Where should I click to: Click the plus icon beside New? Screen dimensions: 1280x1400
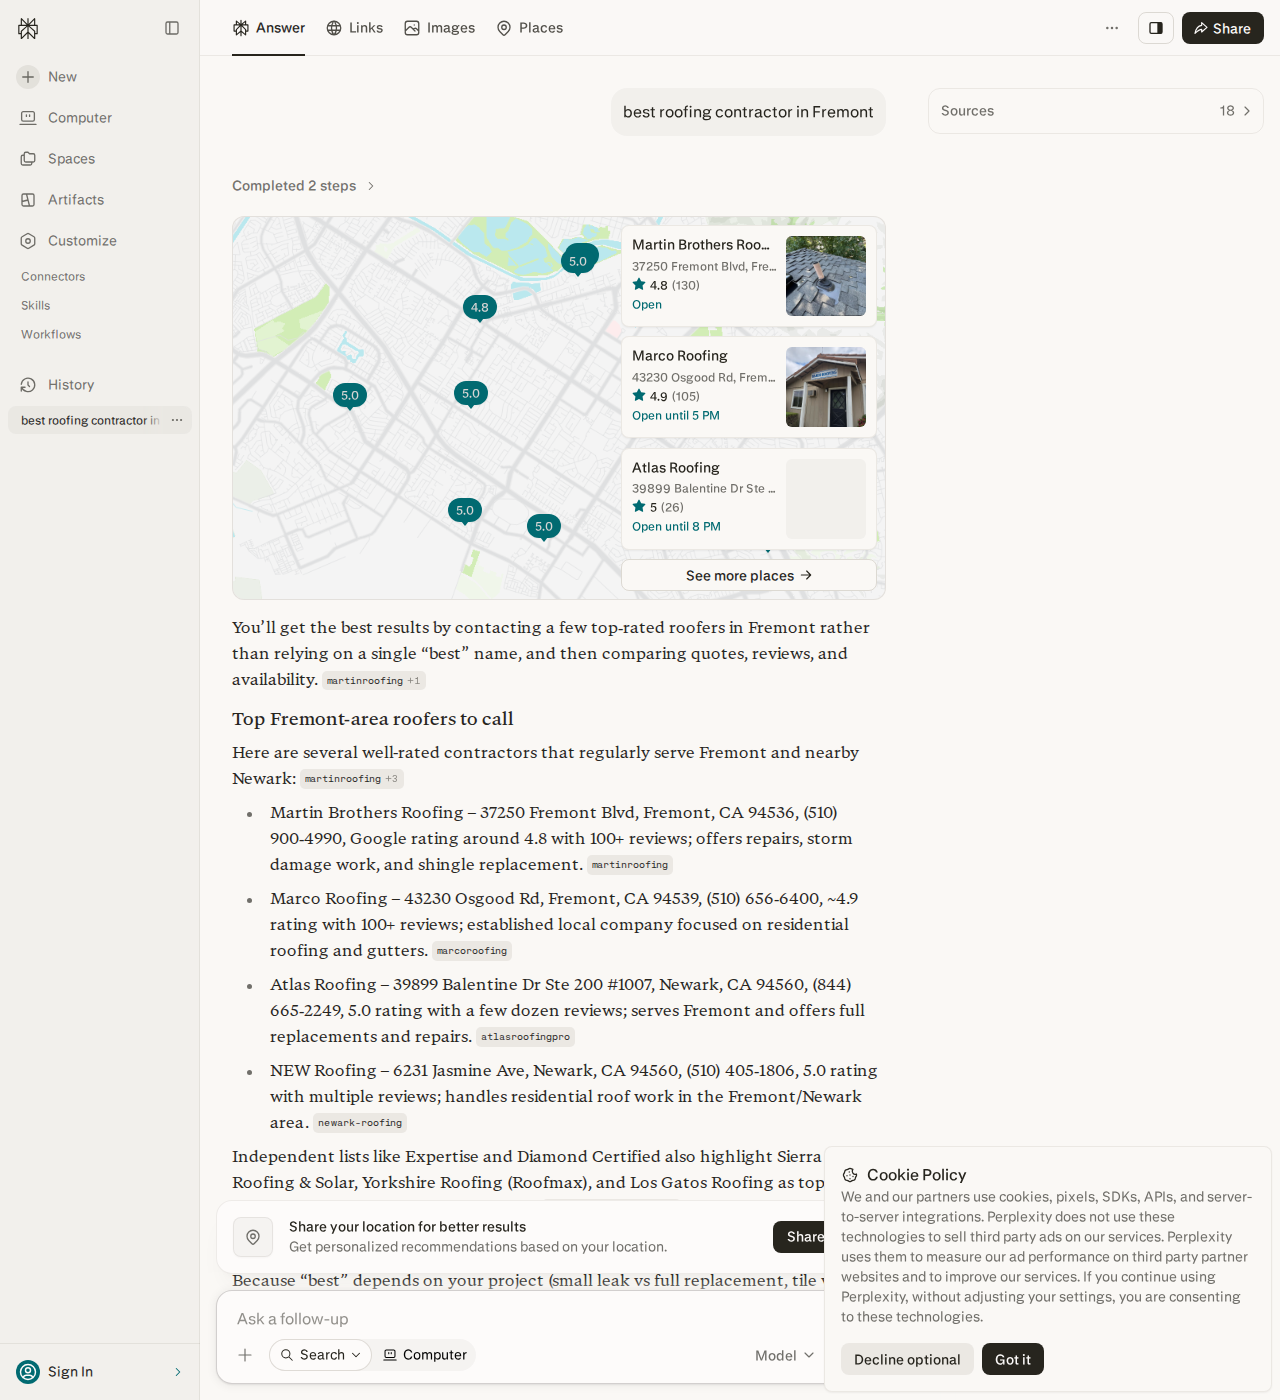(28, 77)
